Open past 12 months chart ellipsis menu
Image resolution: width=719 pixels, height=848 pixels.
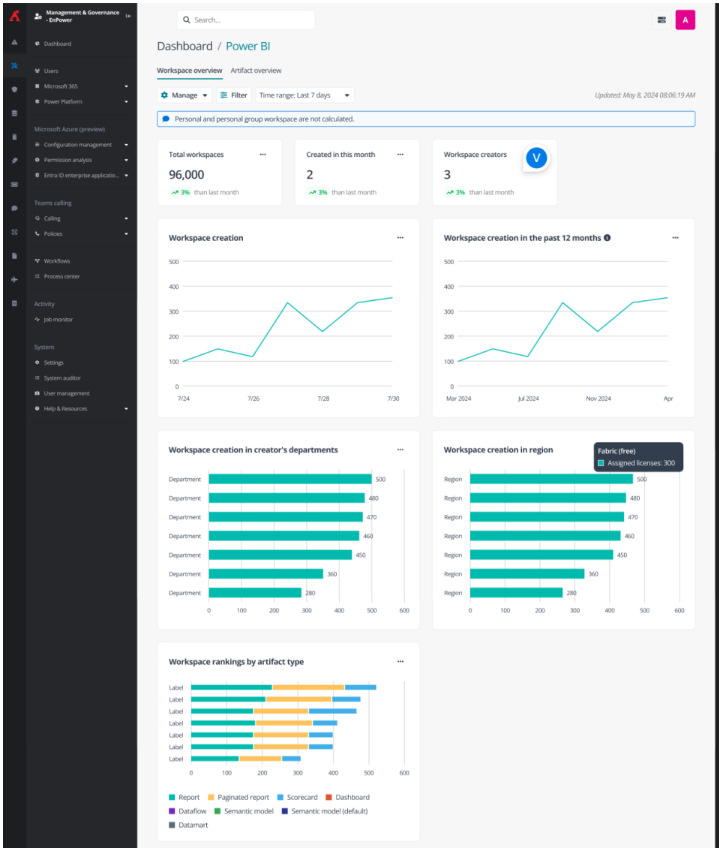pyautogui.click(x=675, y=237)
